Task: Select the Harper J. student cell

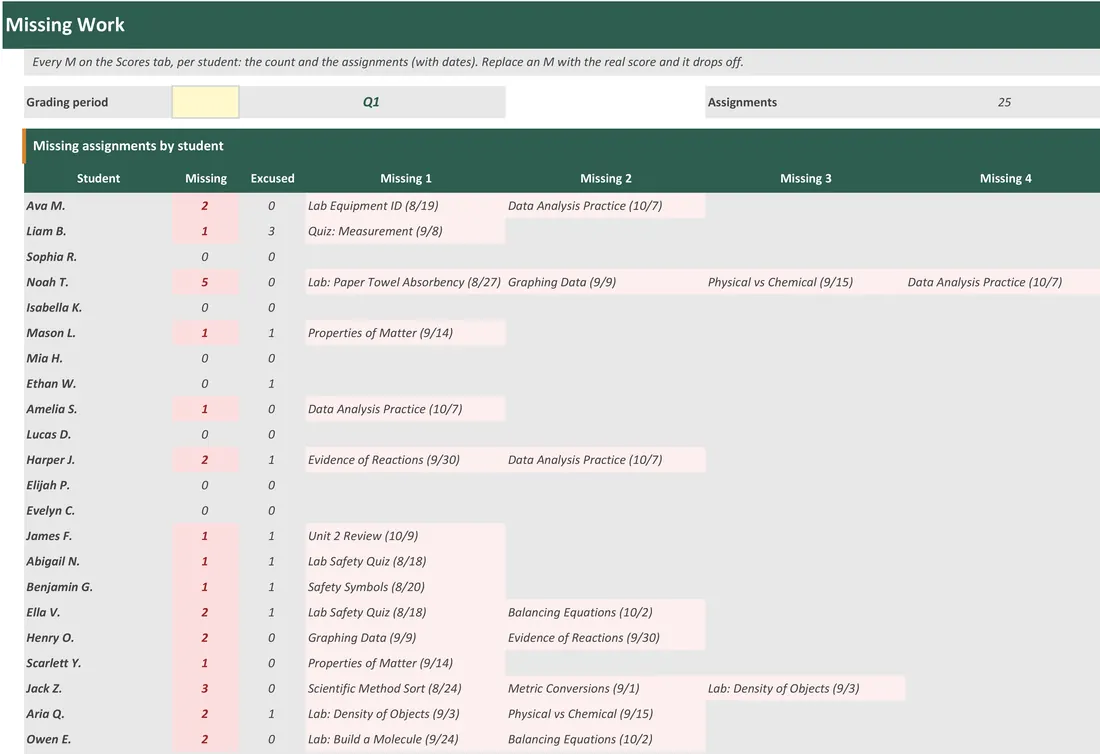Action: click(98, 459)
